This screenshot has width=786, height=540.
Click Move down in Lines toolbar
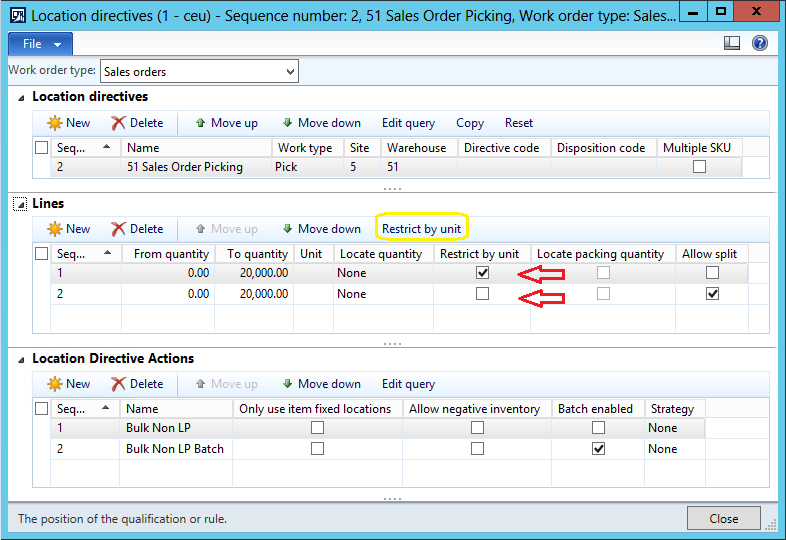click(321, 229)
